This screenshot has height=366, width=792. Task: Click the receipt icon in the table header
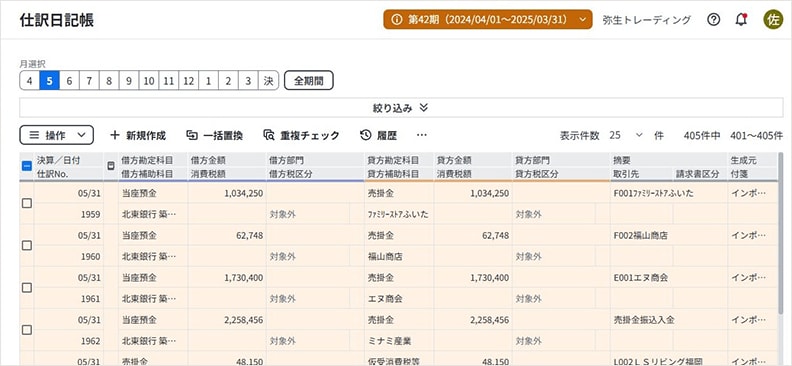[x=111, y=166]
